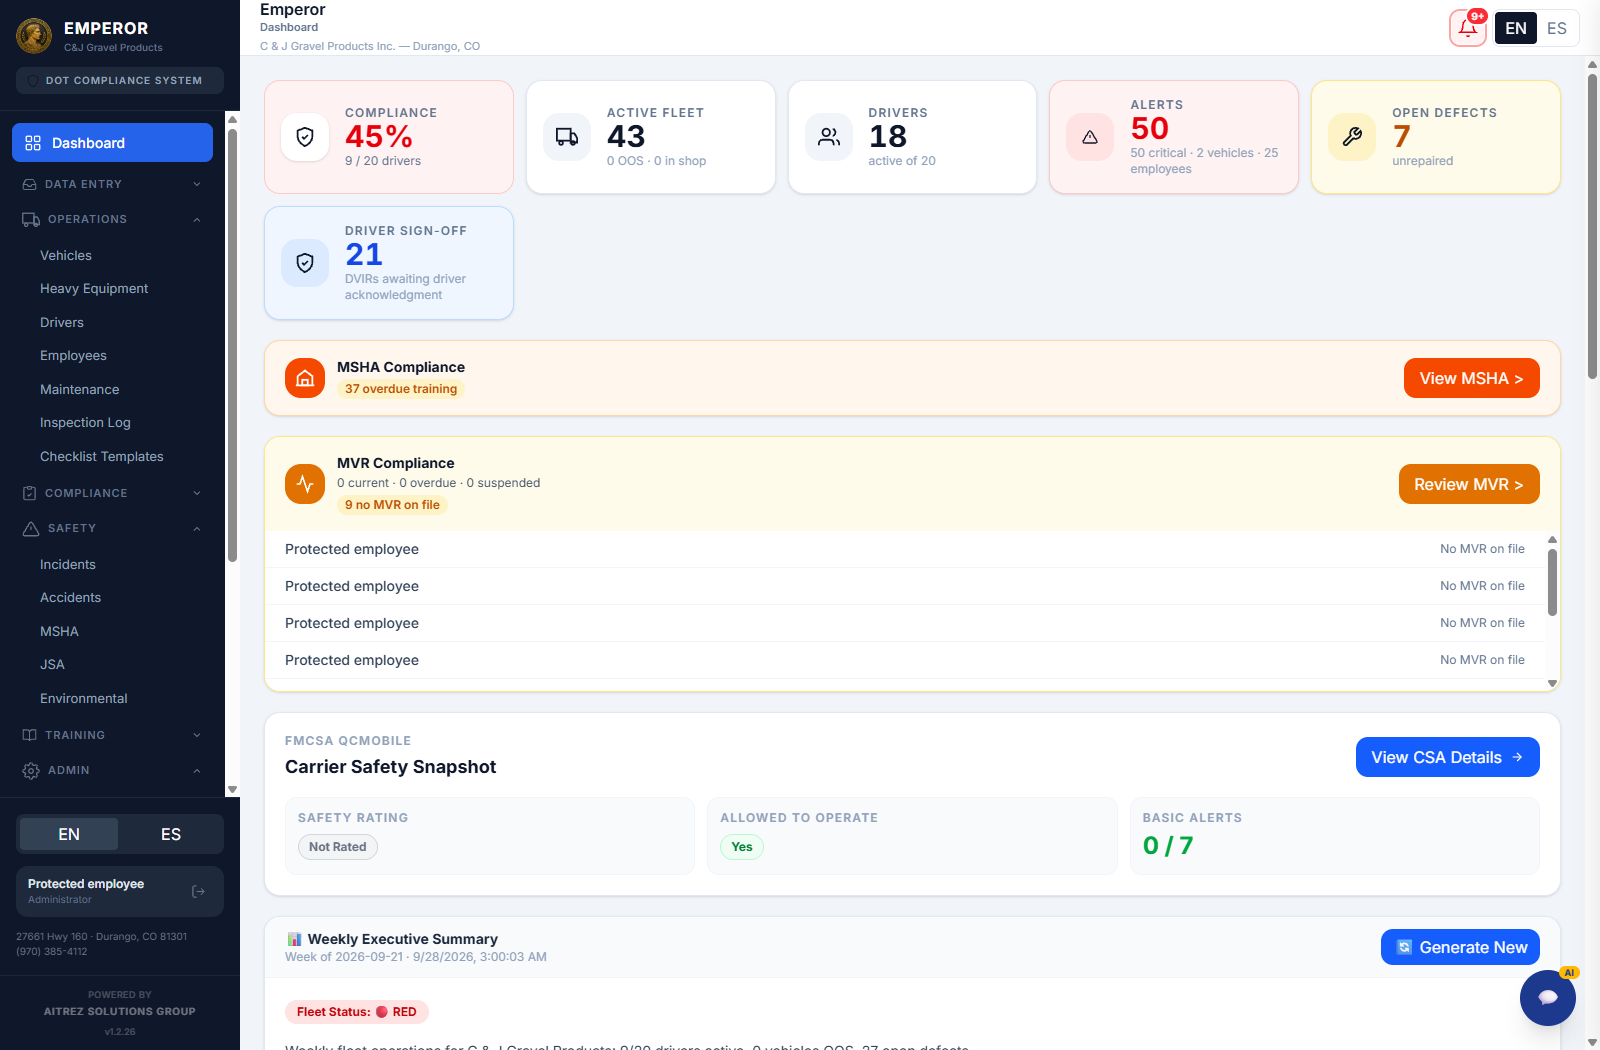1600x1050 pixels.
Task: Select ES in sidebar language switch
Action: pyautogui.click(x=171, y=834)
